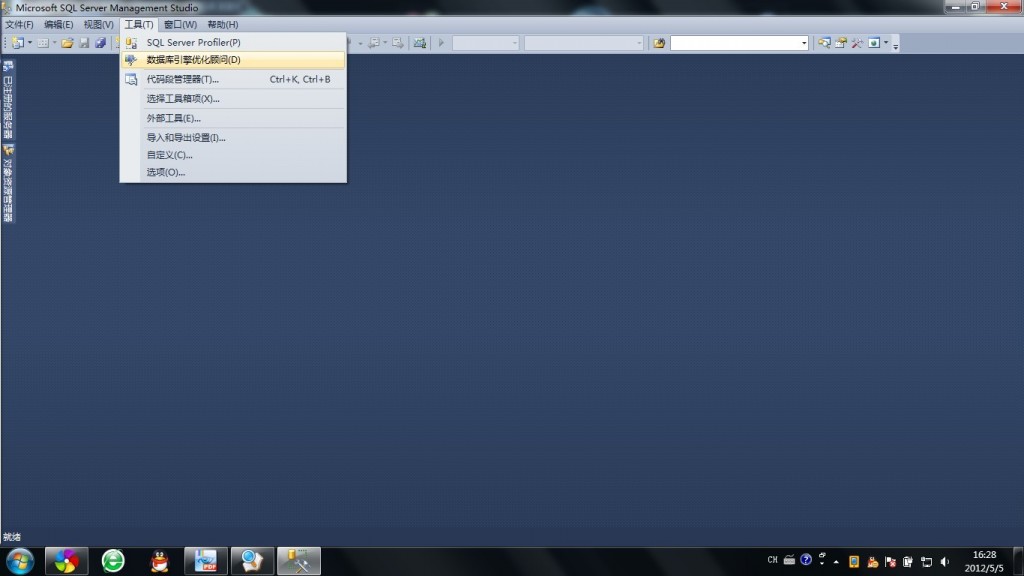The height and width of the screenshot is (576, 1024).
Task: Click the keyboard tray icon
Action: pos(789,560)
